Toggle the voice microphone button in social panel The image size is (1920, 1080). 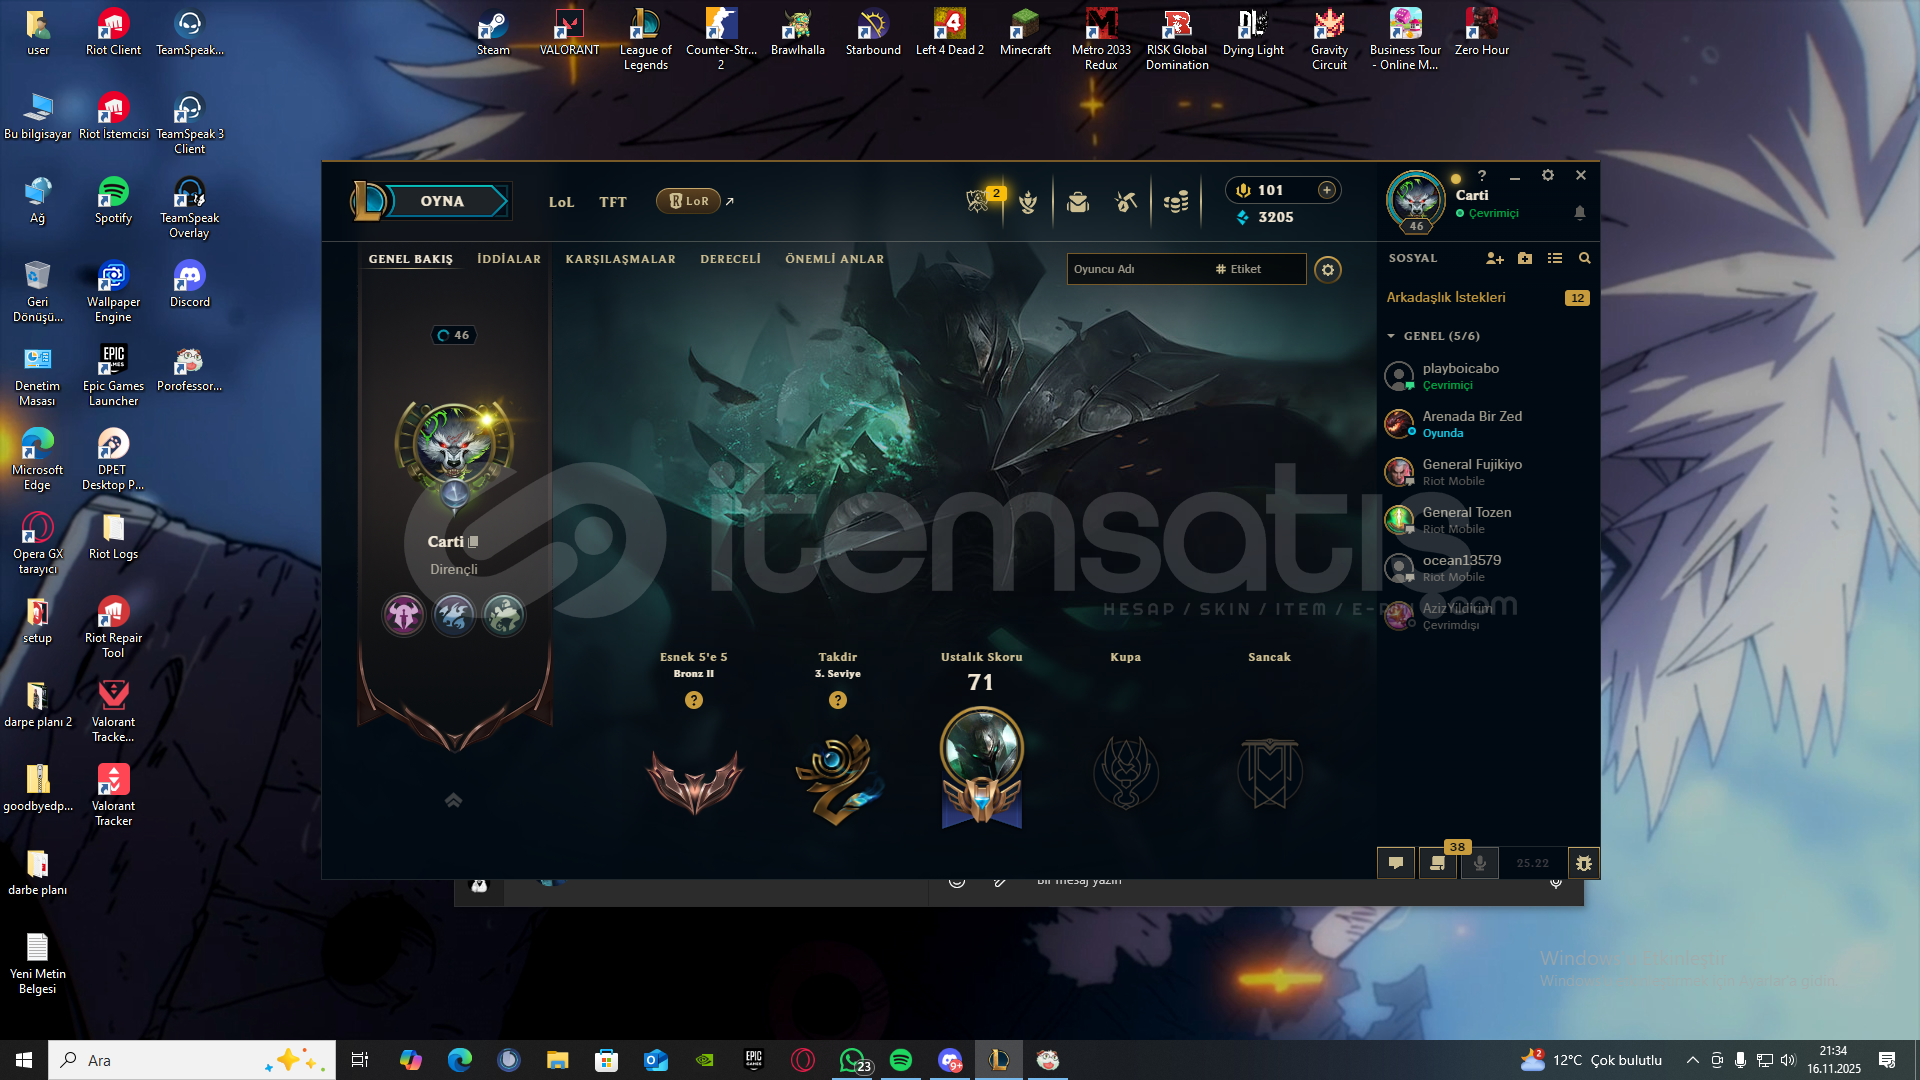(x=1480, y=863)
